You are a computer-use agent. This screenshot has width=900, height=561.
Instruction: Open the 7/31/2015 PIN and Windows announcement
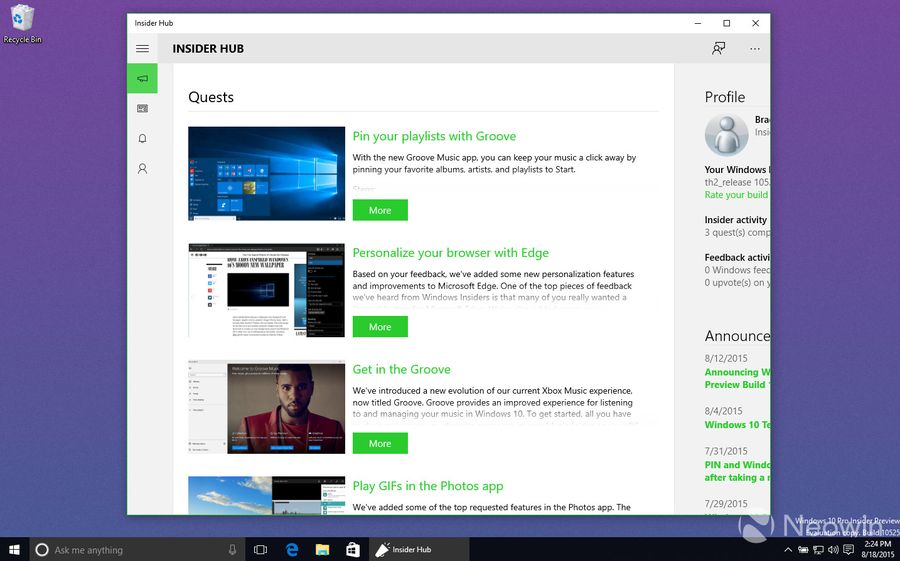pos(738,471)
